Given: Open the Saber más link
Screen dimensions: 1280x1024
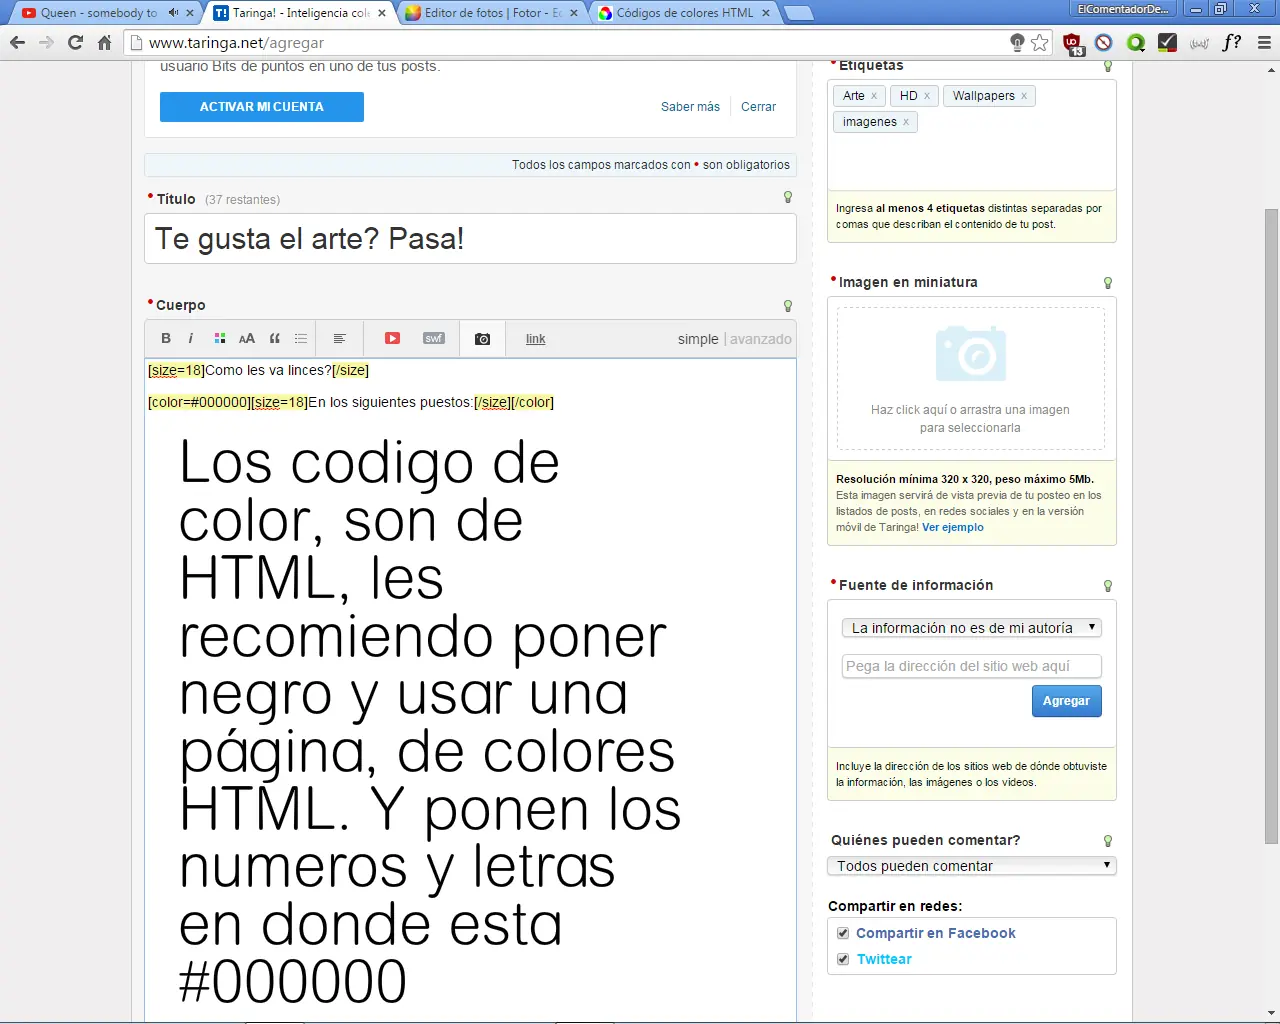Looking at the screenshot, I should [690, 107].
